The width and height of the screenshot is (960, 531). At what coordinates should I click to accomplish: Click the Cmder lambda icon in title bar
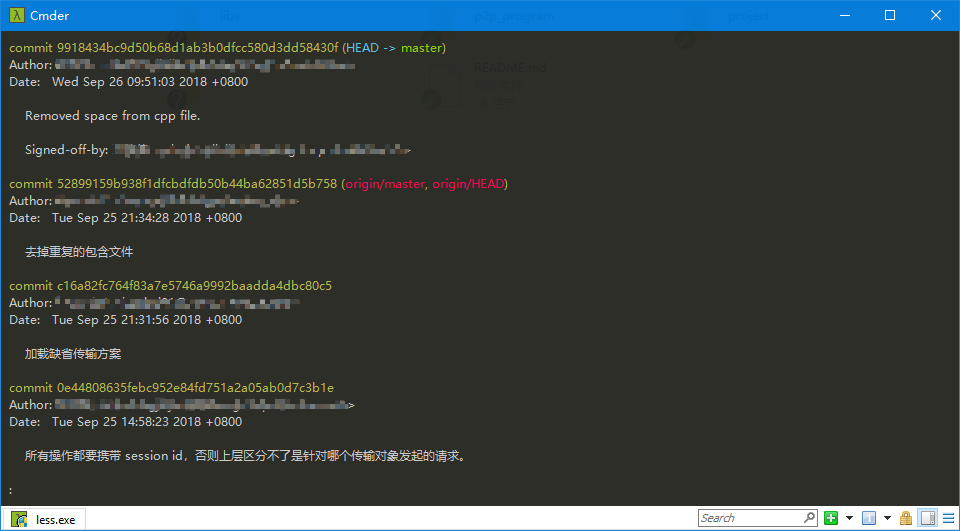(x=16, y=15)
